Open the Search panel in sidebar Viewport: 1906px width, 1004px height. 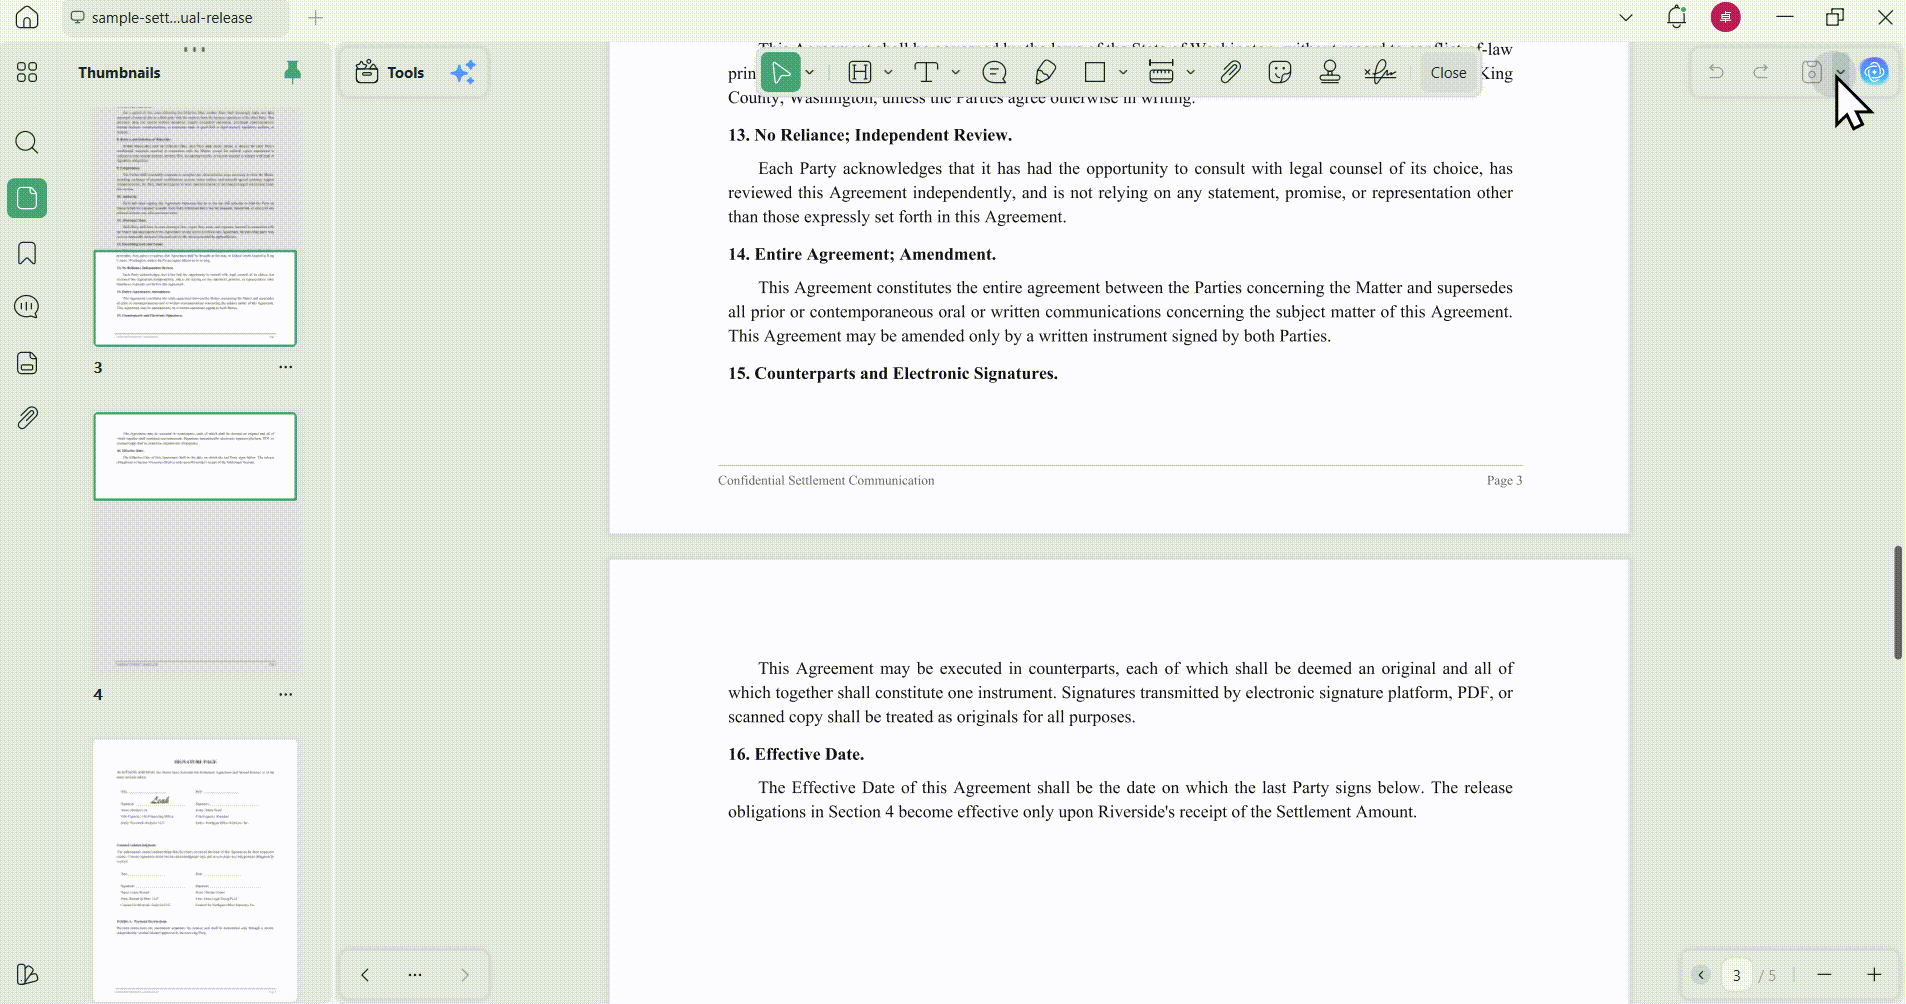27,142
